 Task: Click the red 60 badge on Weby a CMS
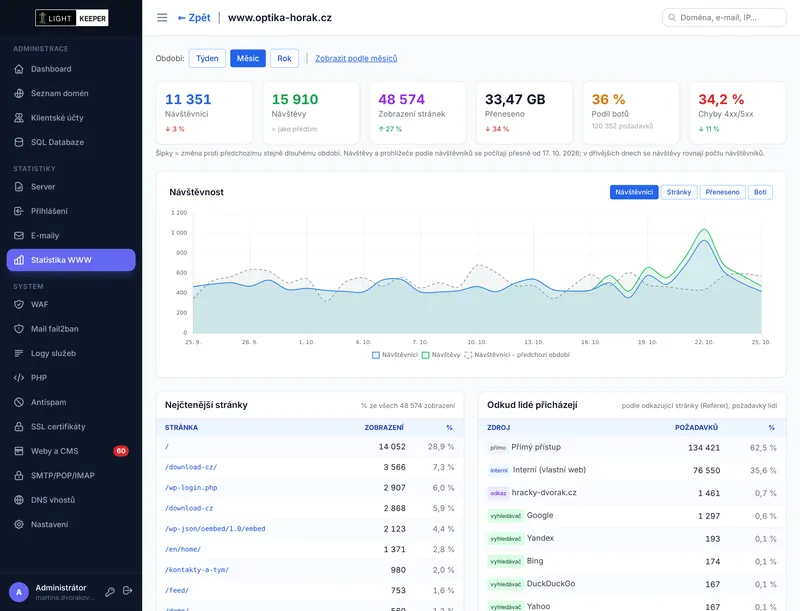(x=121, y=451)
